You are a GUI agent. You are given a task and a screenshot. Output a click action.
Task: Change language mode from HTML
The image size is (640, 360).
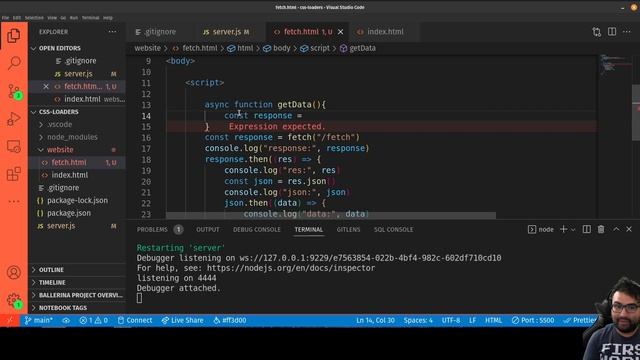tap(493, 320)
